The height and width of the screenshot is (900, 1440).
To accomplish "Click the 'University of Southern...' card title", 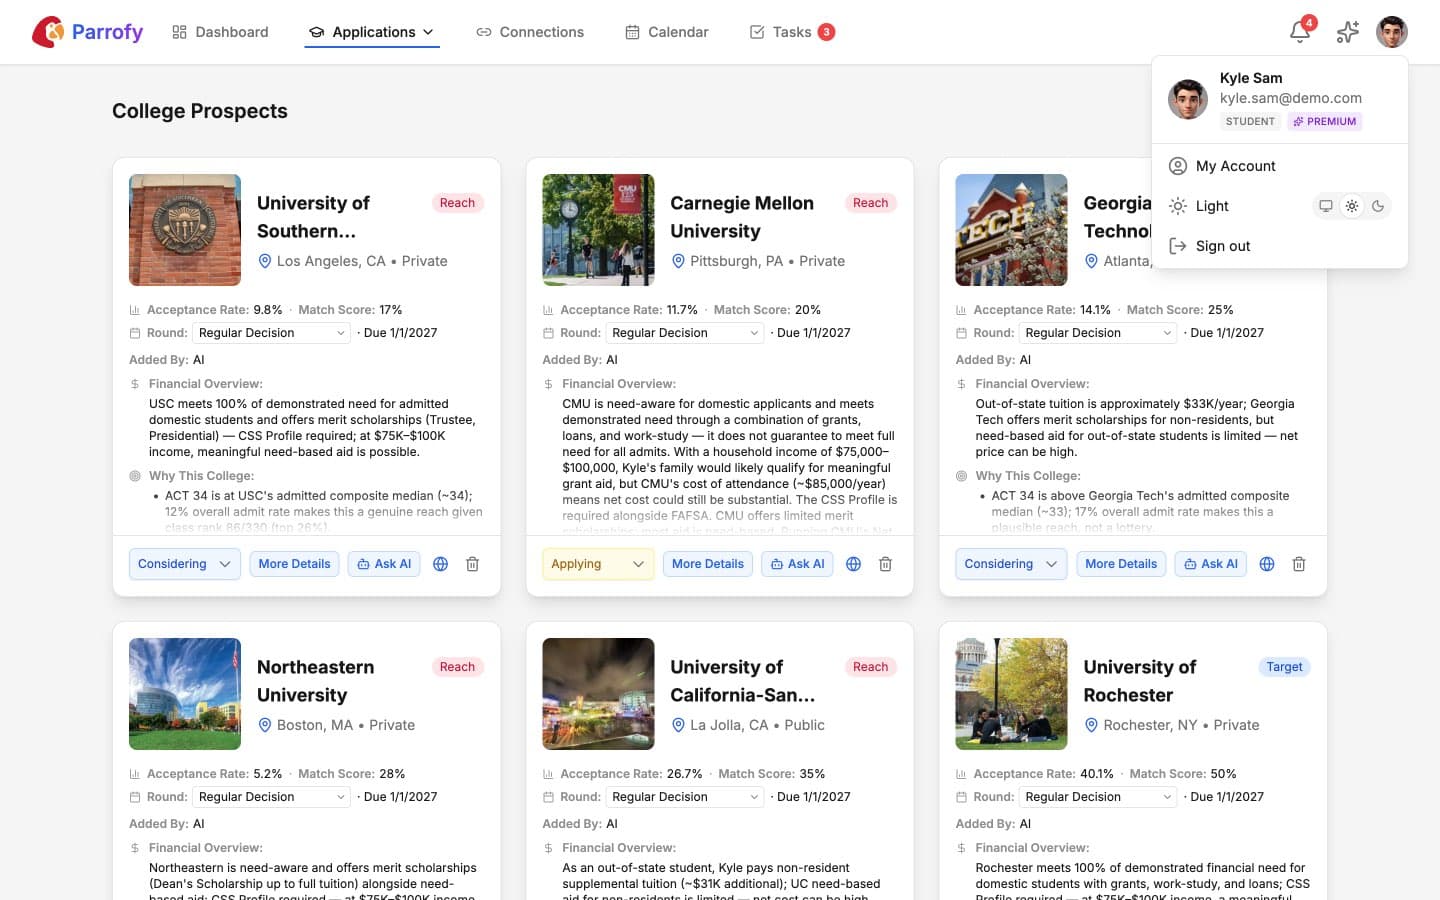I will click(313, 217).
